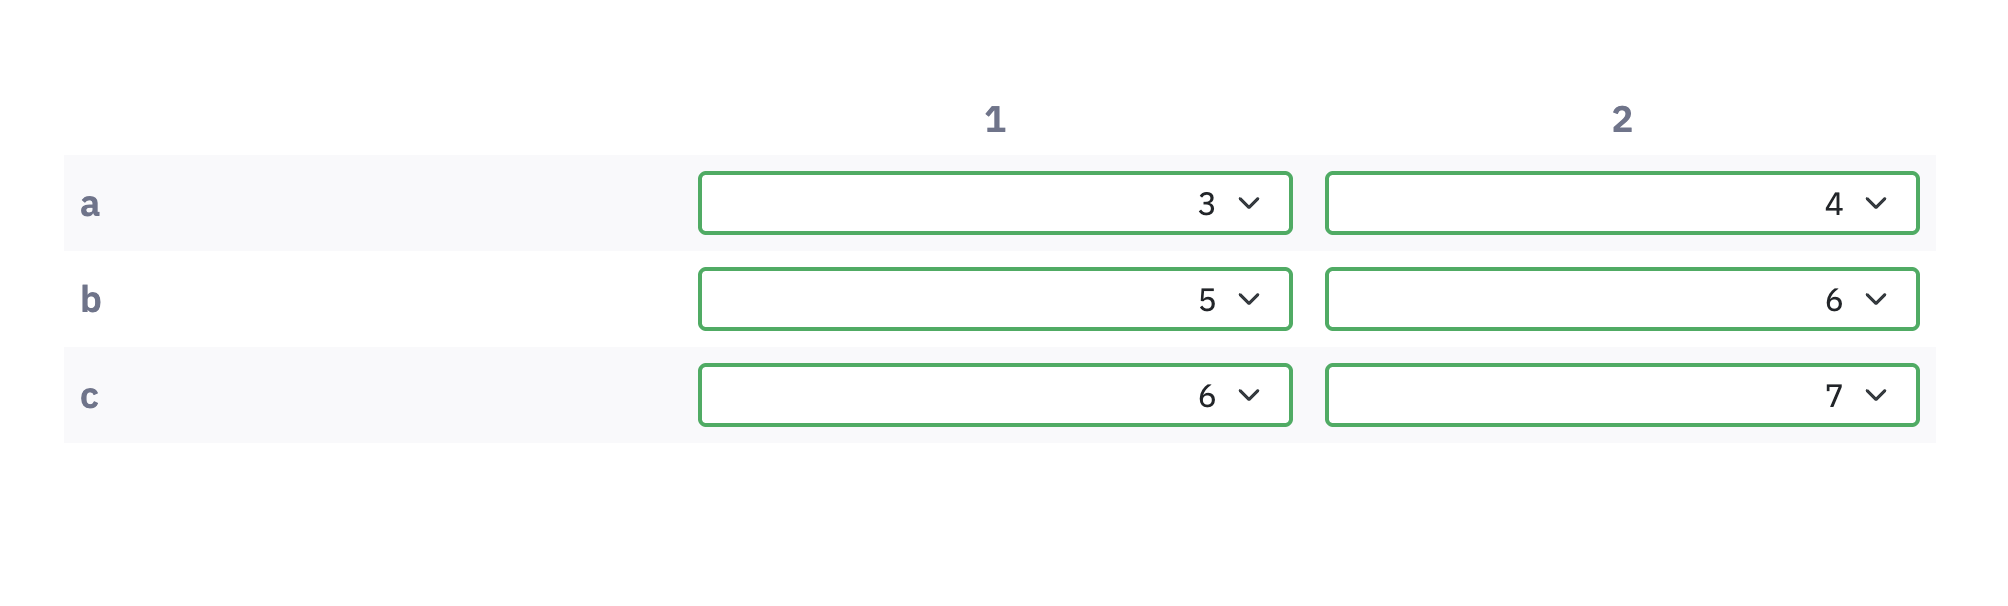The image size is (2008, 606).
Task: Click the row label c
Action: pos(90,396)
